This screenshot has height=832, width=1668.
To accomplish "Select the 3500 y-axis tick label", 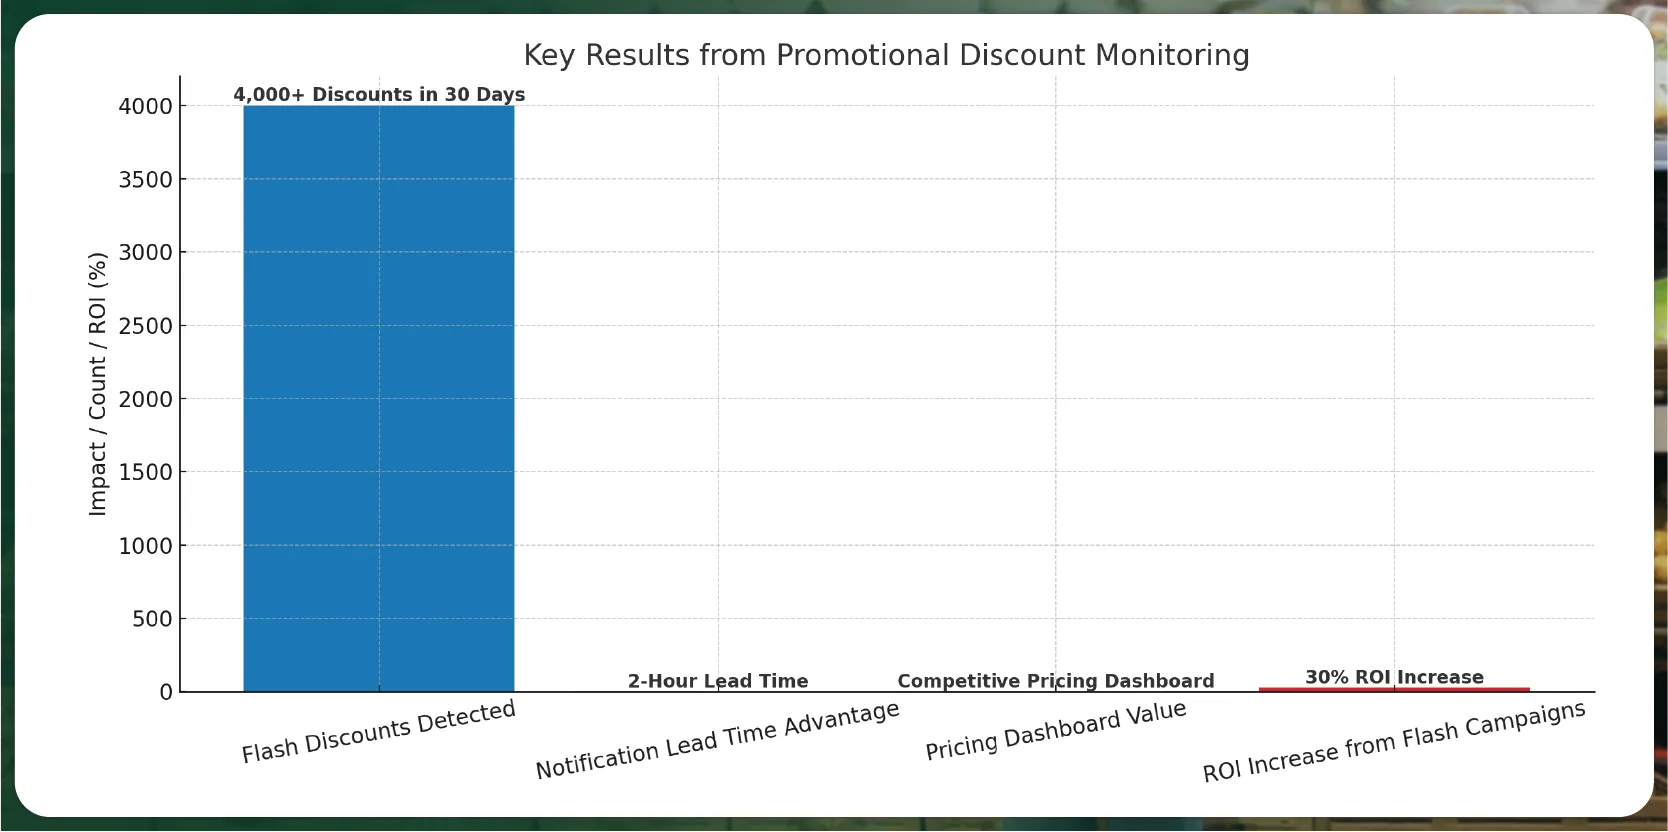I will [x=145, y=179].
